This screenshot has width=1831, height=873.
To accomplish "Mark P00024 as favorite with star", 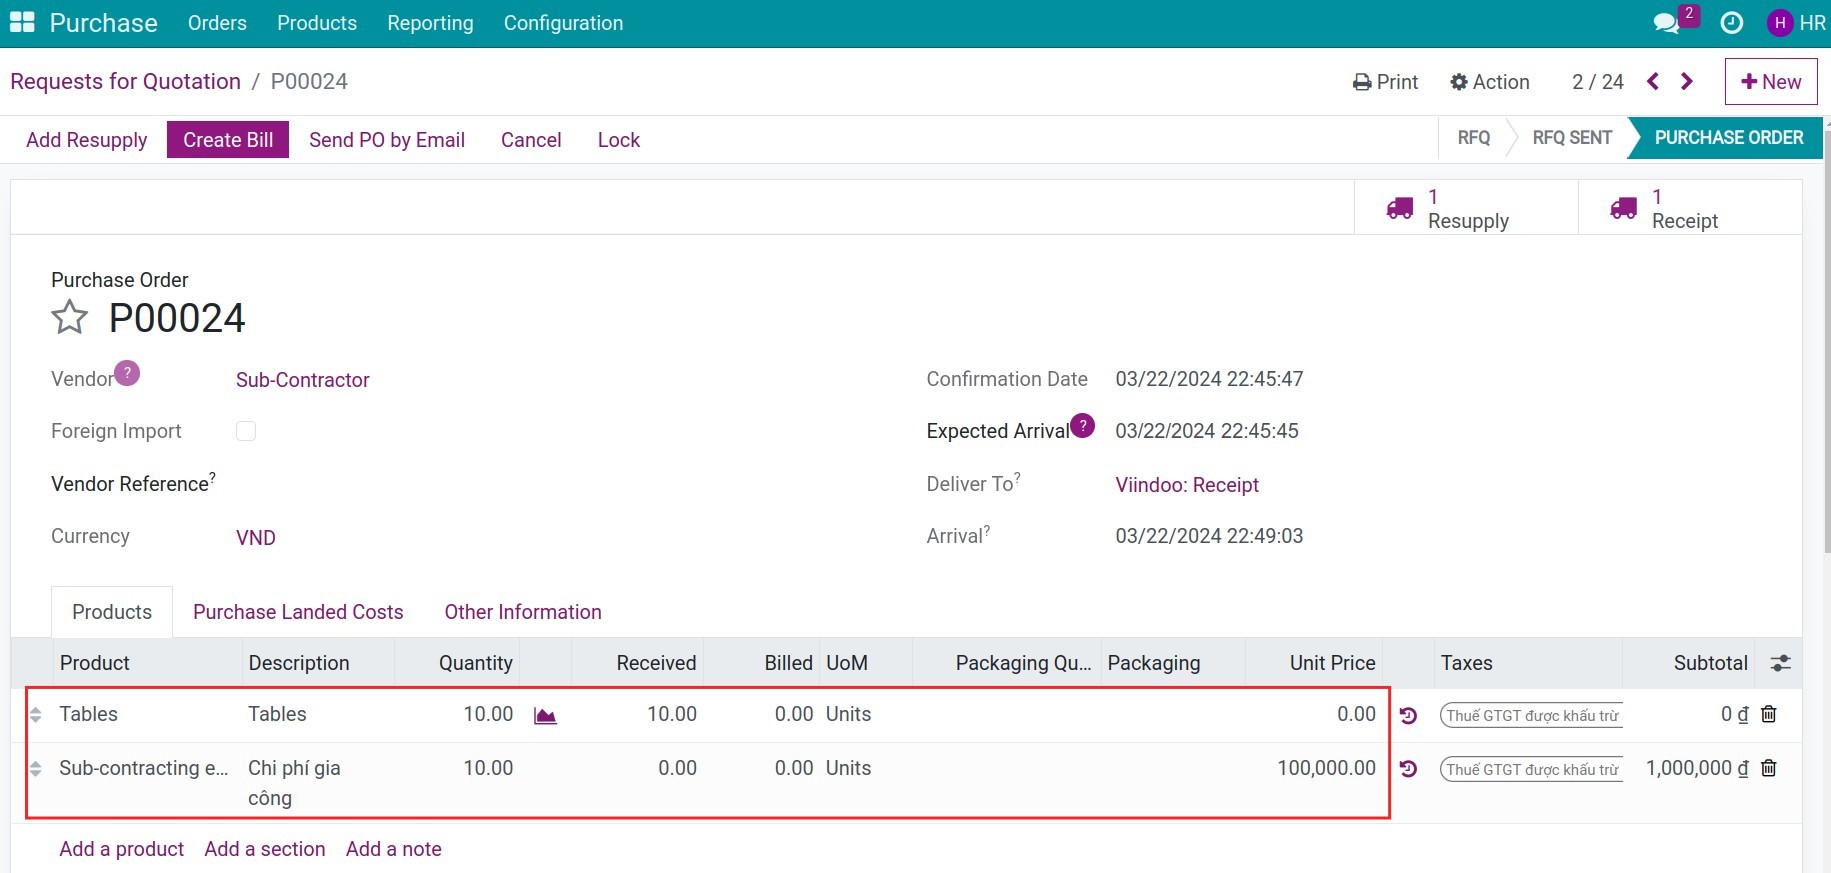I will click(70, 318).
